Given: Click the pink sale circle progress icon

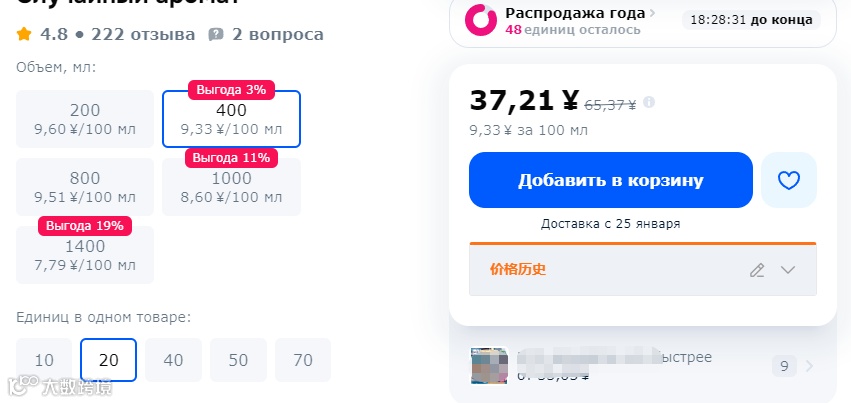Looking at the screenshot, I should click(480, 21).
